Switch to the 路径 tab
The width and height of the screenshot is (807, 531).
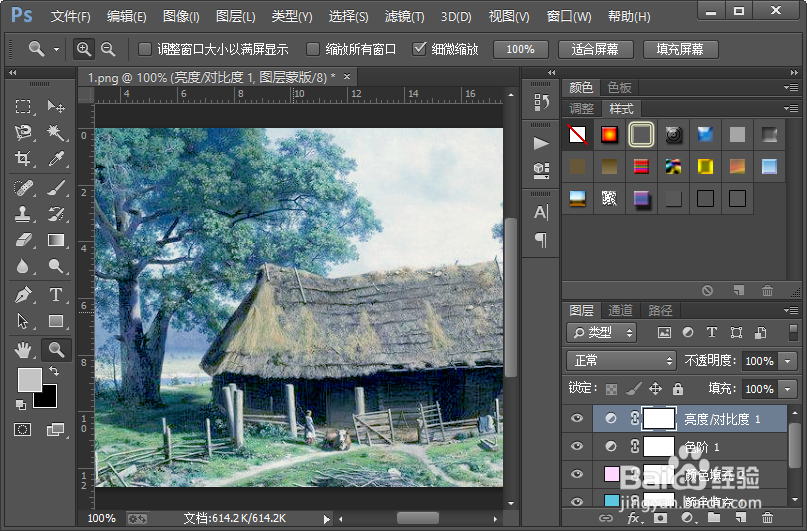(660, 310)
